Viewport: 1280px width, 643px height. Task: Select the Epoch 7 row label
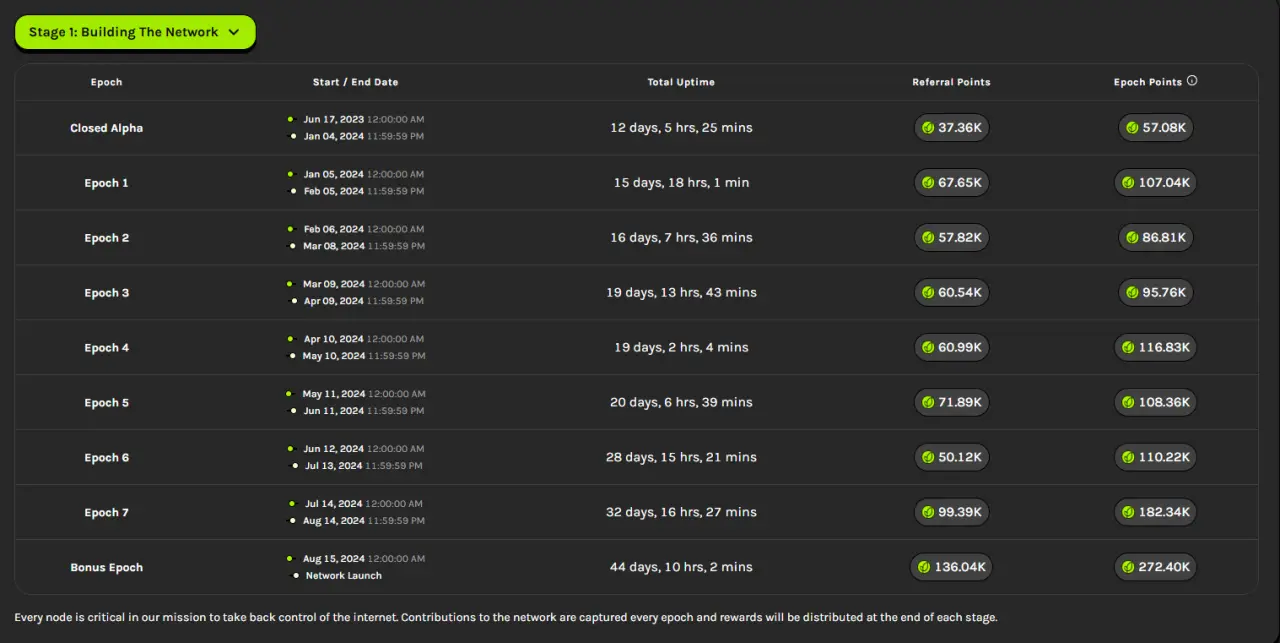pyautogui.click(x=106, y=513)
